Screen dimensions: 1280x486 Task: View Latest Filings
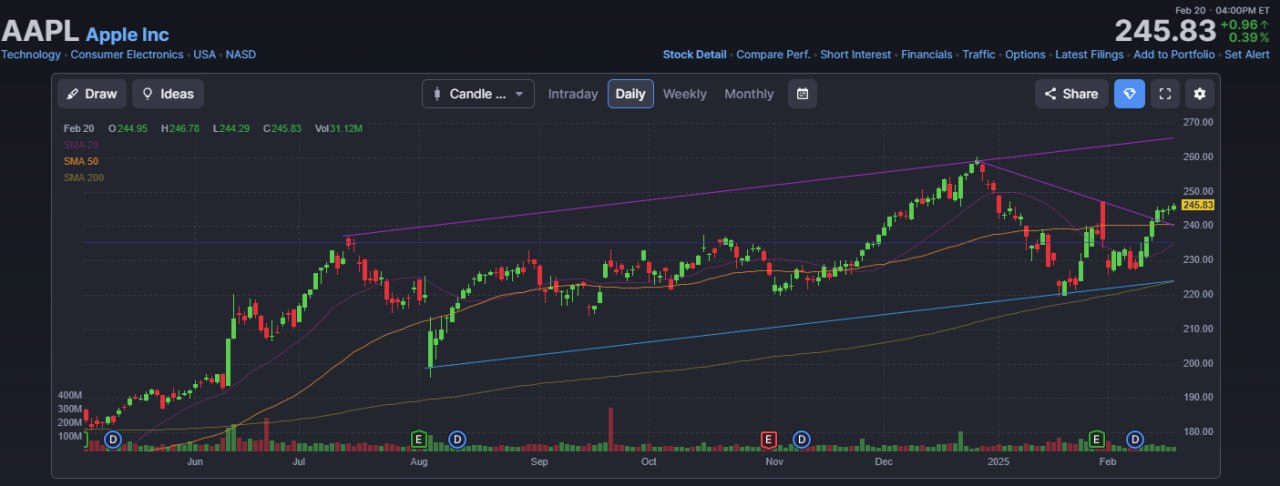[1089, 55]
